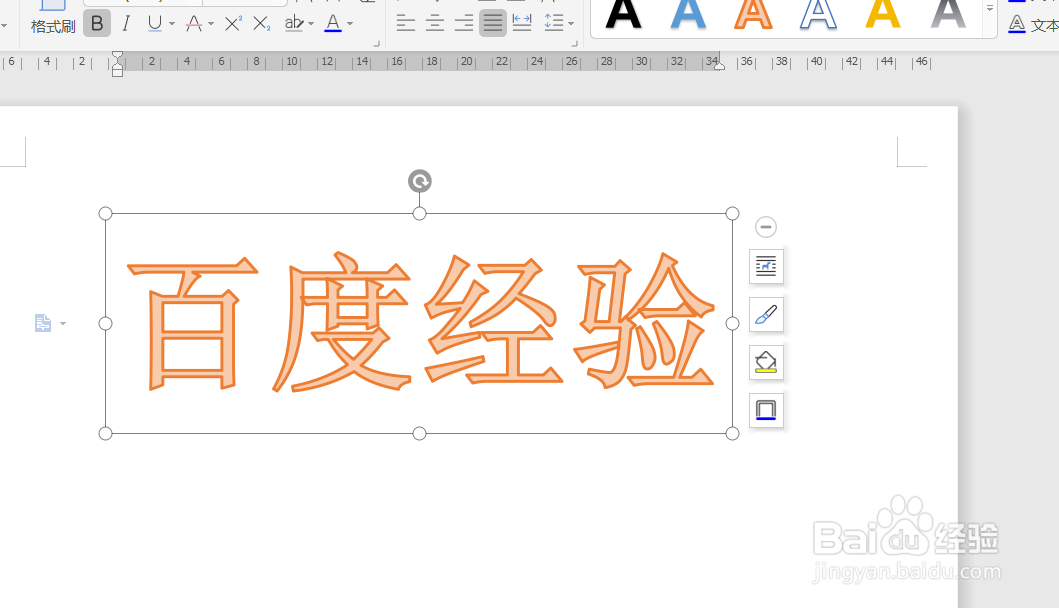The height and width of the screenshot is (608, 1059).
Task: Select top-left resize handle of text box
Action: click(105, 213)
